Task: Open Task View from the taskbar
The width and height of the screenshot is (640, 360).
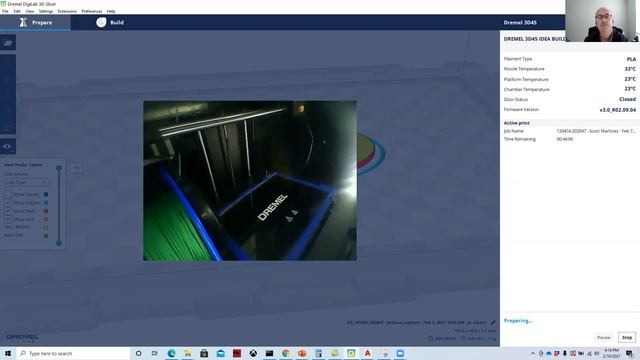Action: click(x=155, y=353)
